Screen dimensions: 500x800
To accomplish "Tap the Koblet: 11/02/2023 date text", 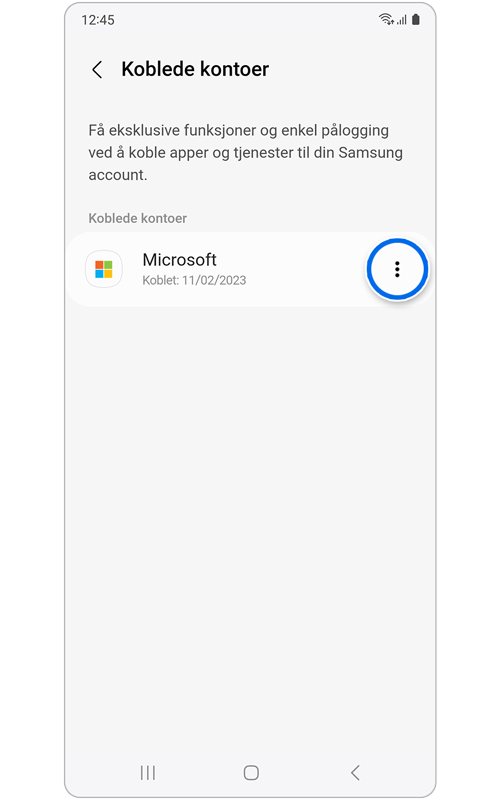I will pos(194,280).
